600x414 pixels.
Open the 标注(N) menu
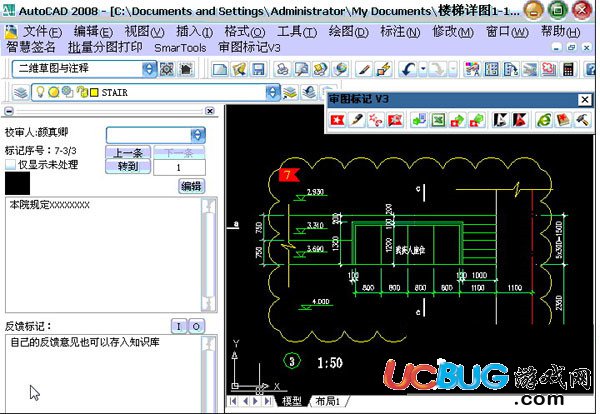(x=400, y=32)
